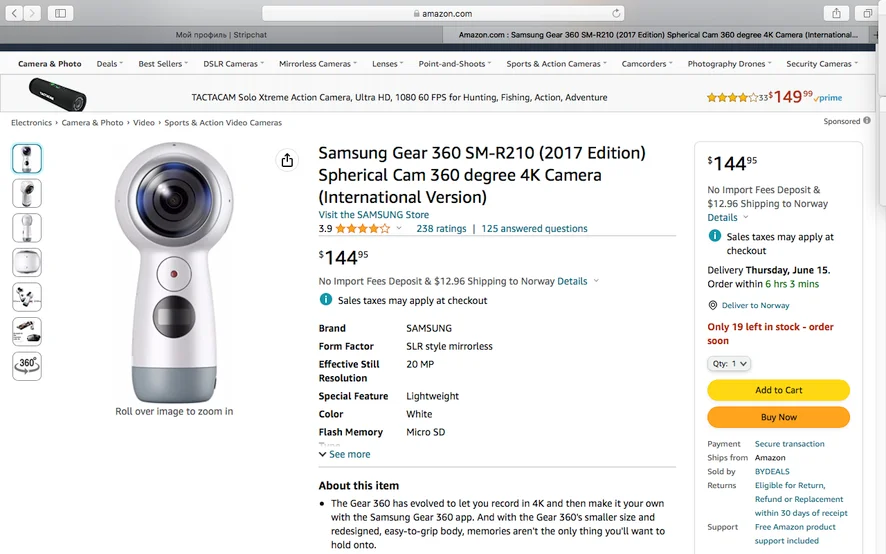Click the amazon.com address bar

[x=443, y=14]
